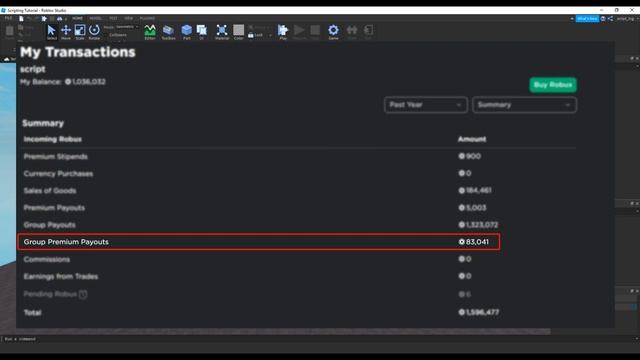
Task: Click the Roblox Studio title bar icon
Action: pos(4,10)
